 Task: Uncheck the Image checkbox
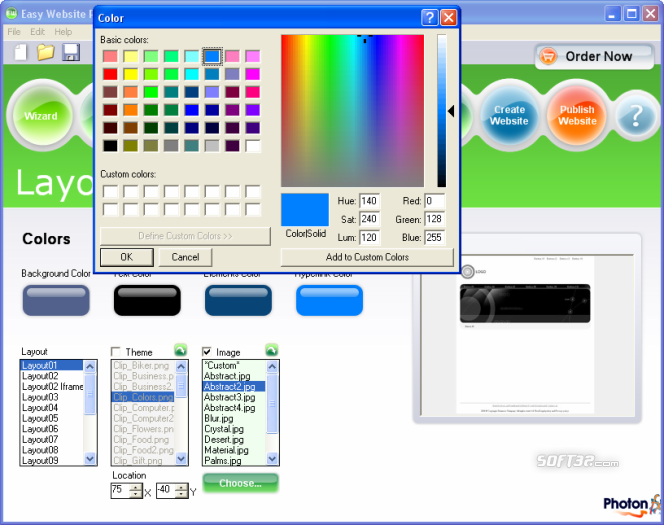click(x=207, y=352)
